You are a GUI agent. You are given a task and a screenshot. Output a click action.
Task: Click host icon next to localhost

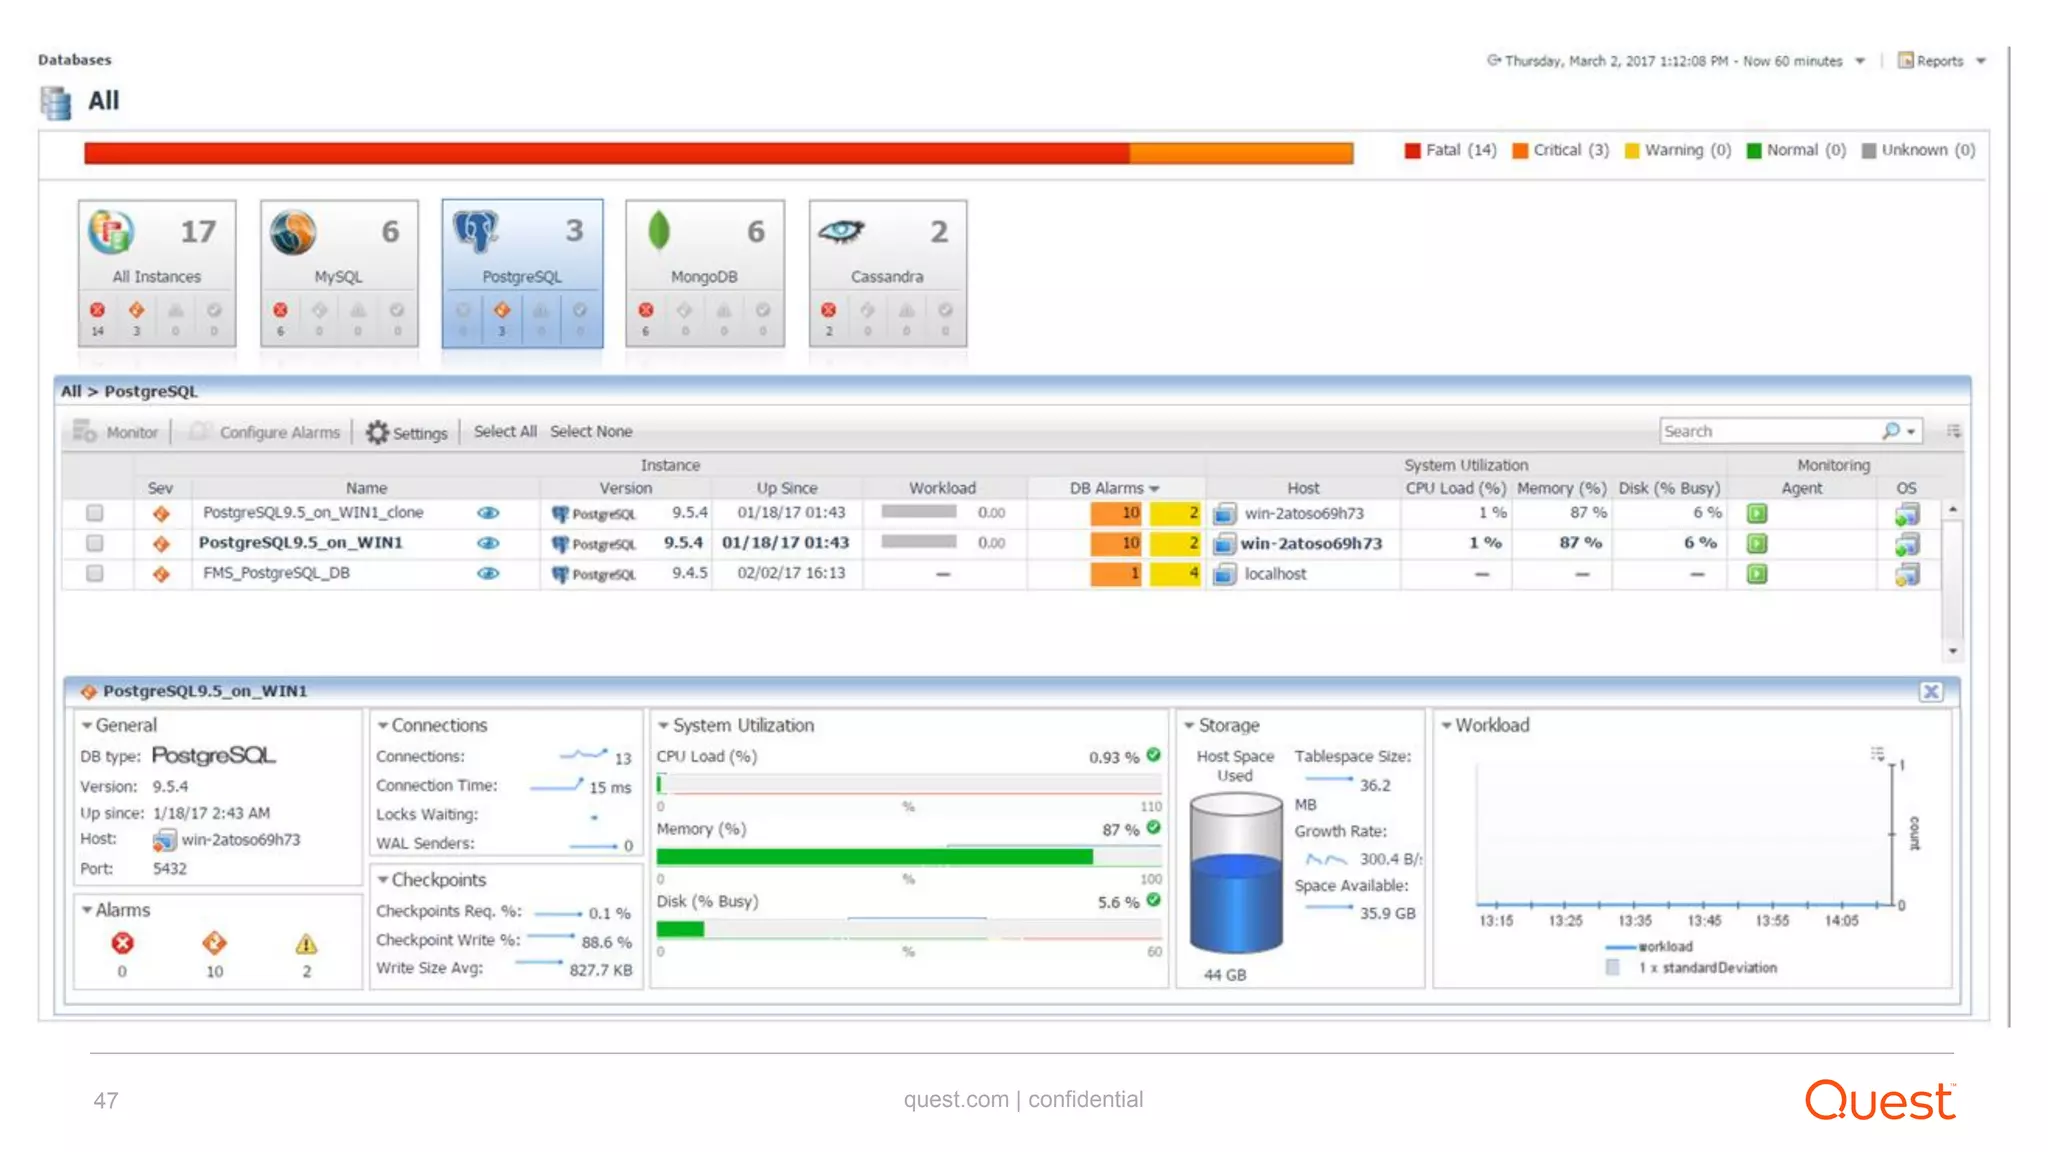[x=1225, y=574]
